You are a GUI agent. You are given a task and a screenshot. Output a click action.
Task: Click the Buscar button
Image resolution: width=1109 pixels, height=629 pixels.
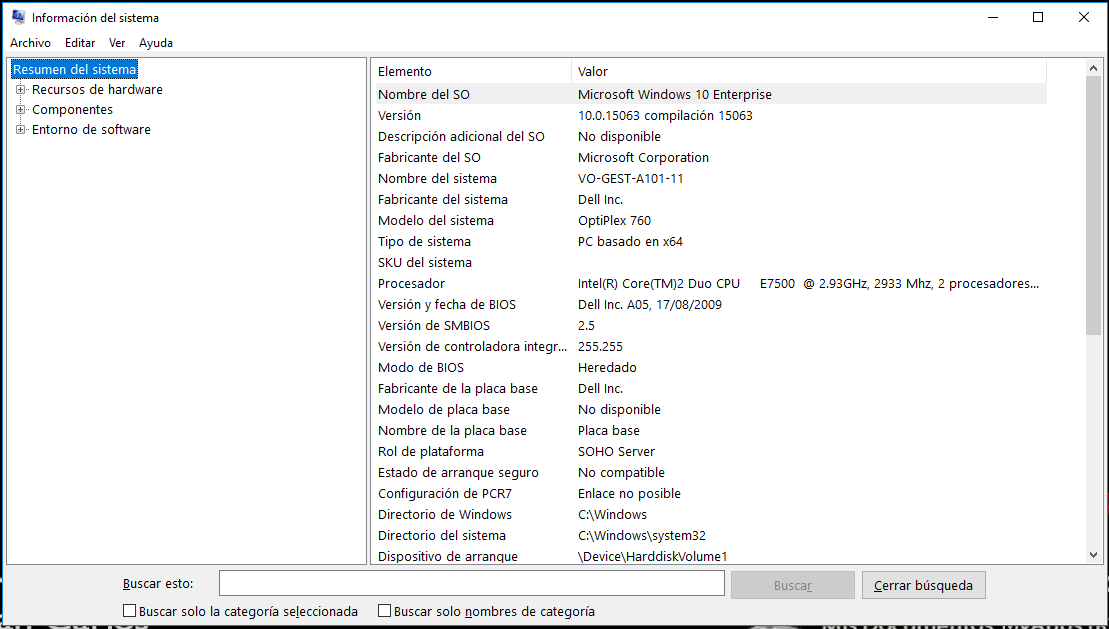pos(792,585)
